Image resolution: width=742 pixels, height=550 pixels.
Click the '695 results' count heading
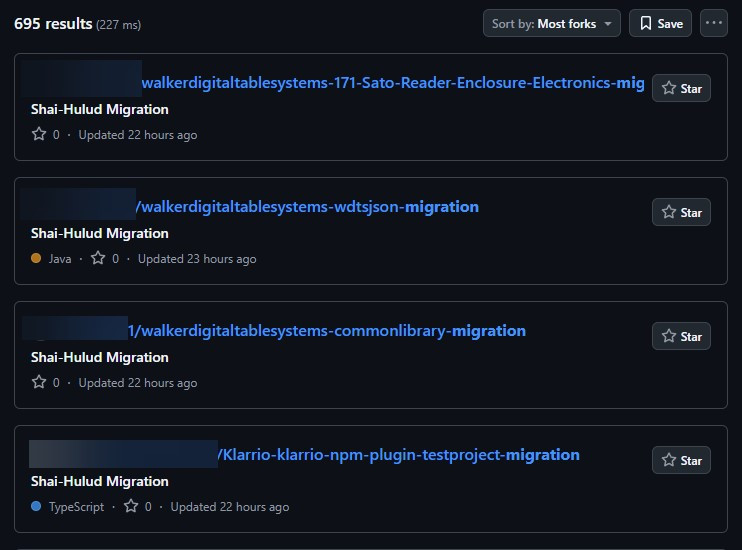[x=53, y=24]
